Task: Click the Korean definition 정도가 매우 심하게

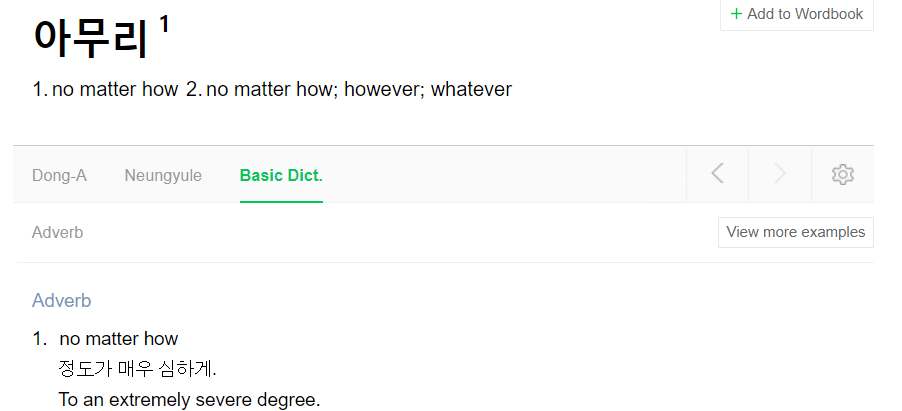Action: [x=137, y=368]
